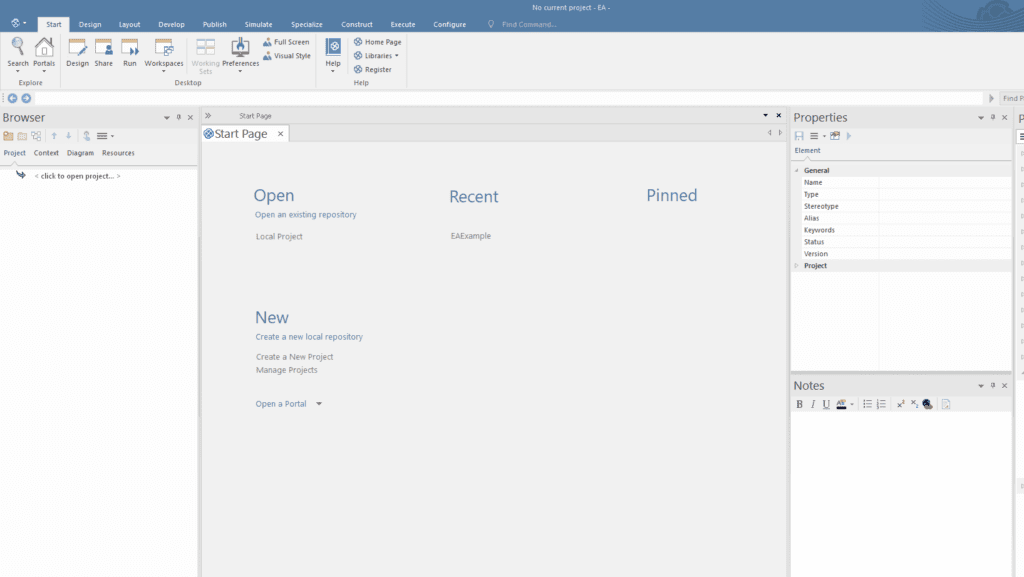1024x577 pixels.
Task: Select the Context tab in the Browser panel
Action: coord(46,152)
